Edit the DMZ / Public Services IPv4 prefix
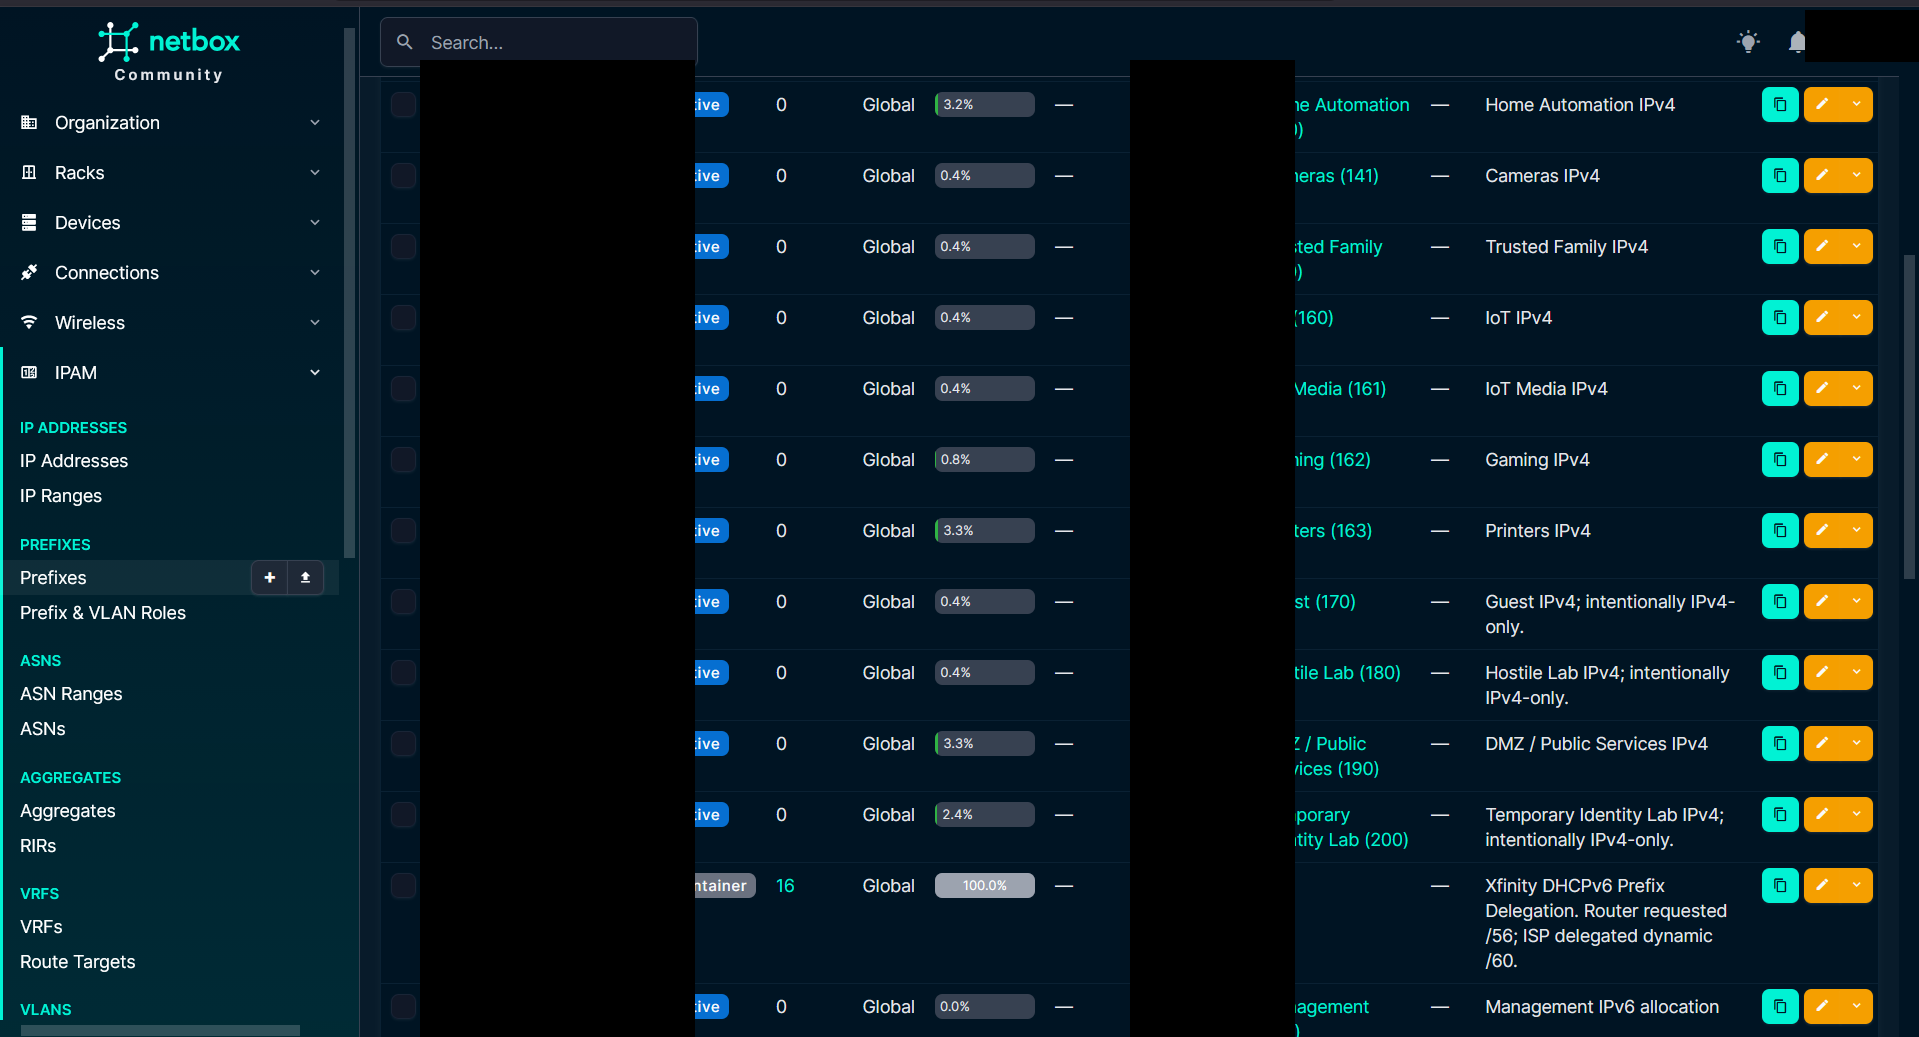 [x=1822, y=744]
